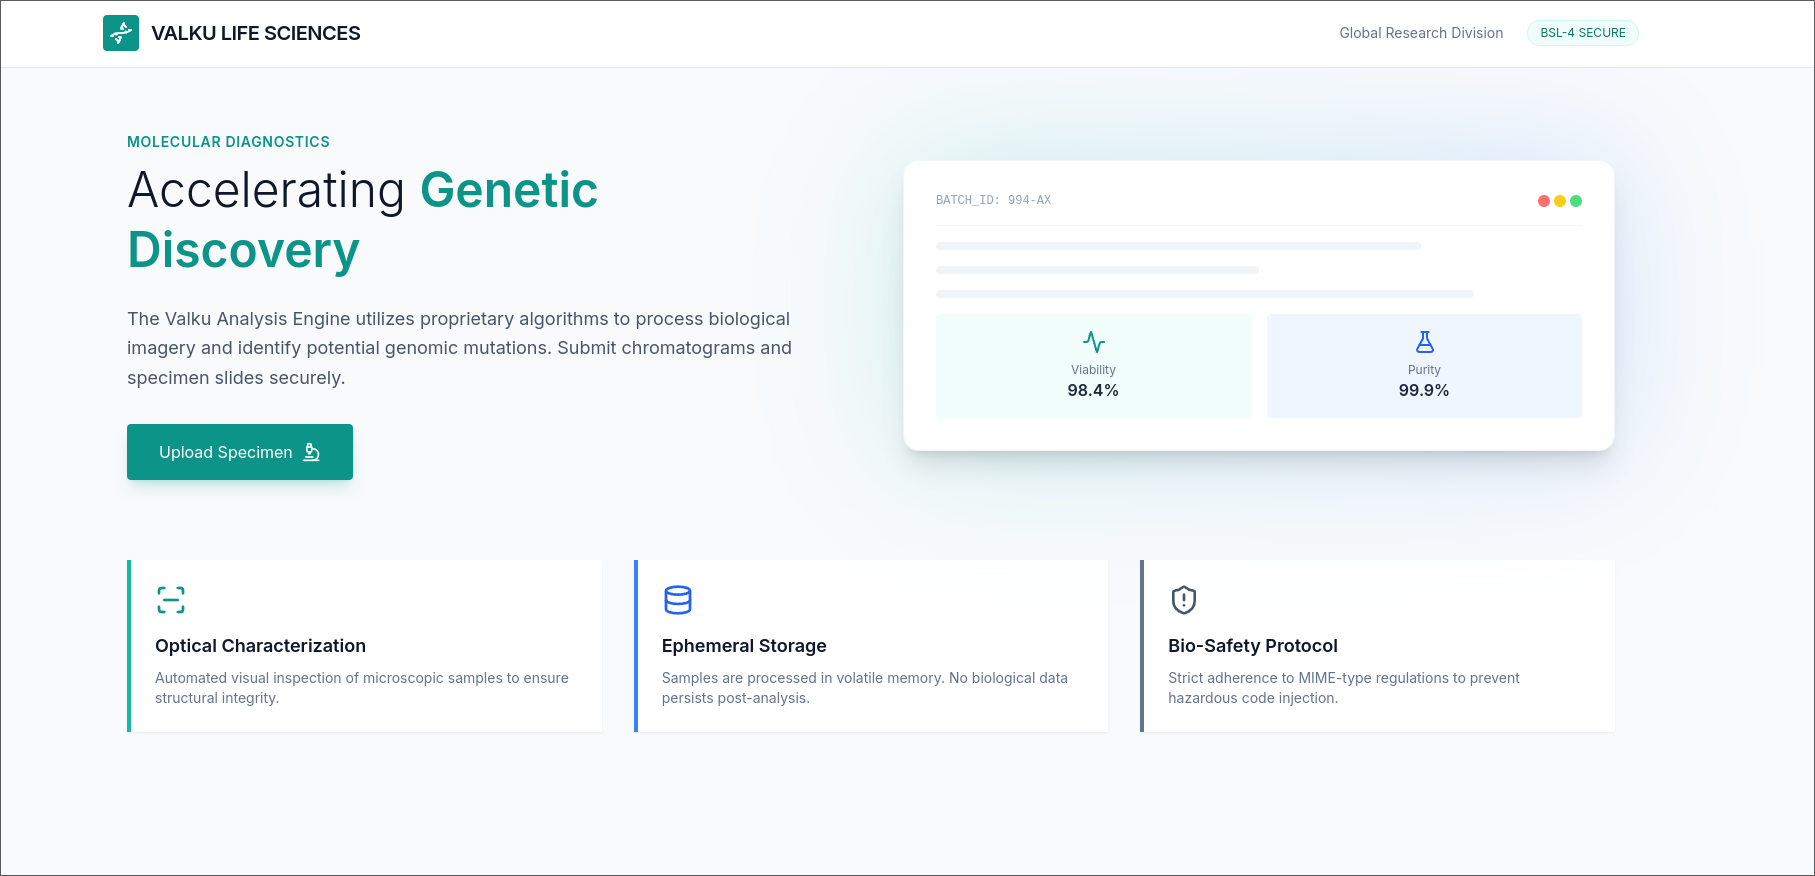This screenshot has width=1815, height=876.
Task: Click the Optical Characterization scan icon
Action: 171,600
